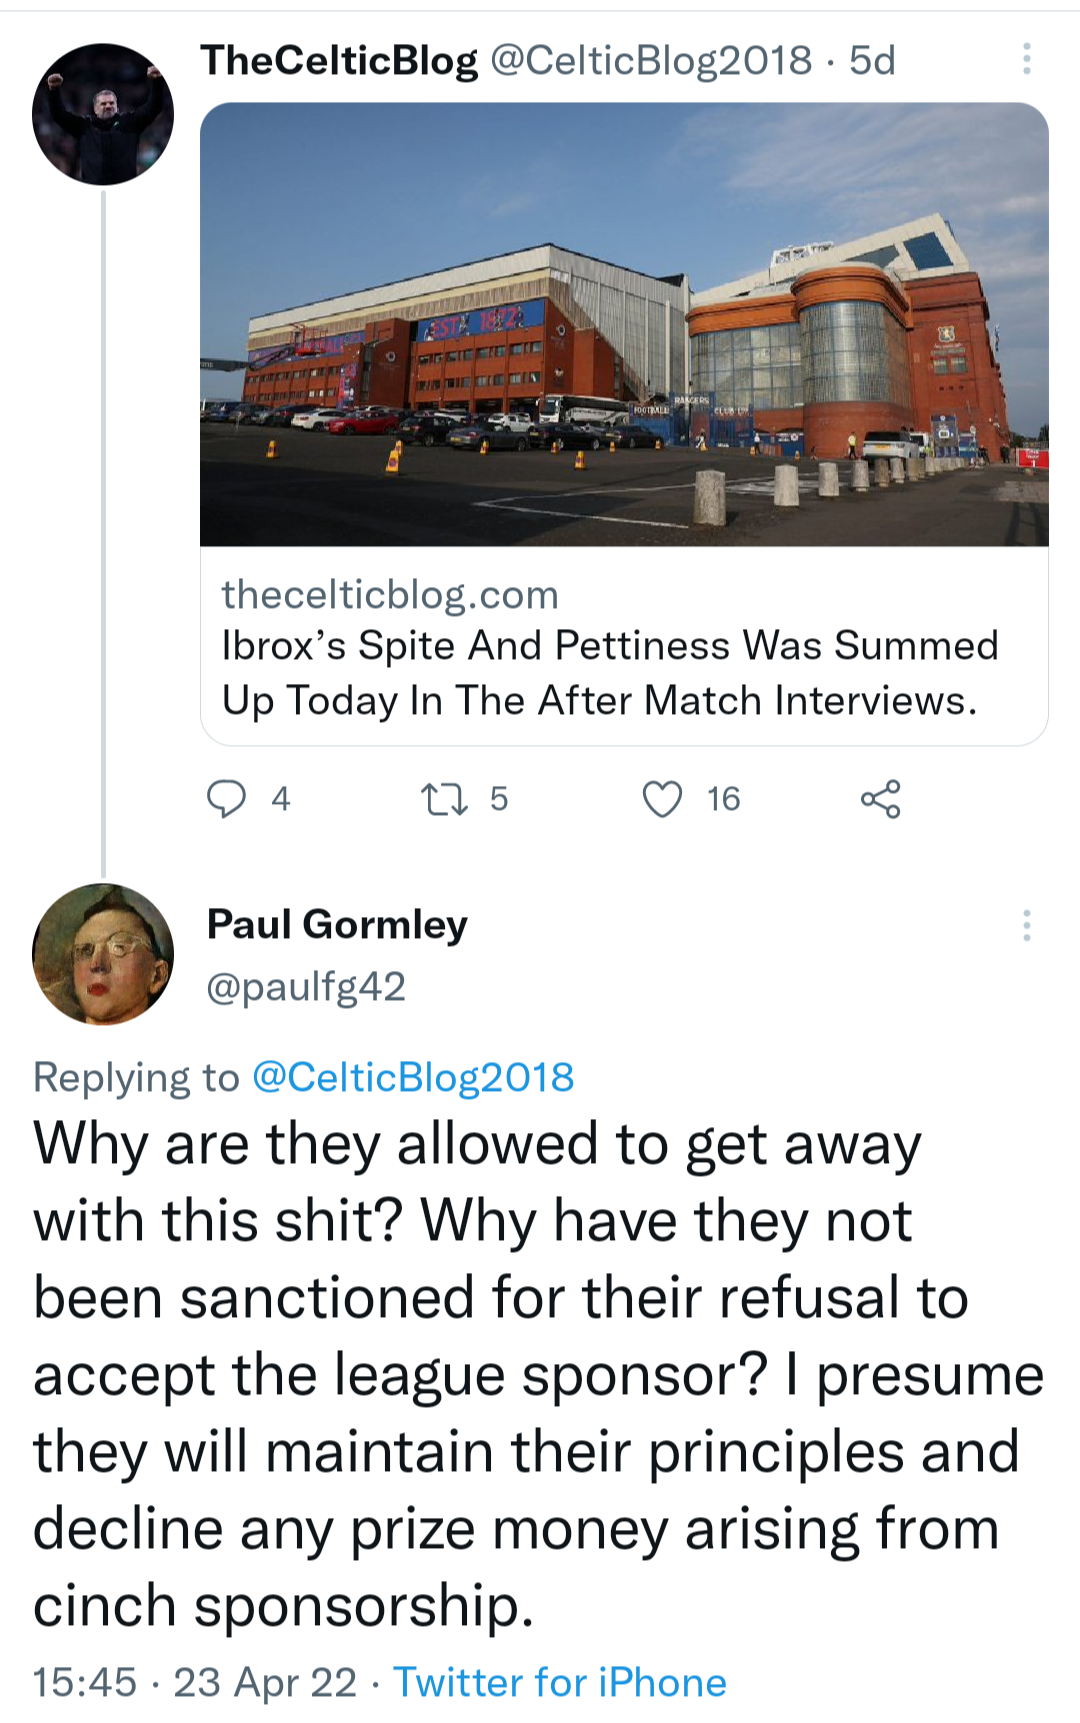This screenshot has height=1723, width=1080.
Task: Open TheCelticBlog display name
Action: point(339,60)
